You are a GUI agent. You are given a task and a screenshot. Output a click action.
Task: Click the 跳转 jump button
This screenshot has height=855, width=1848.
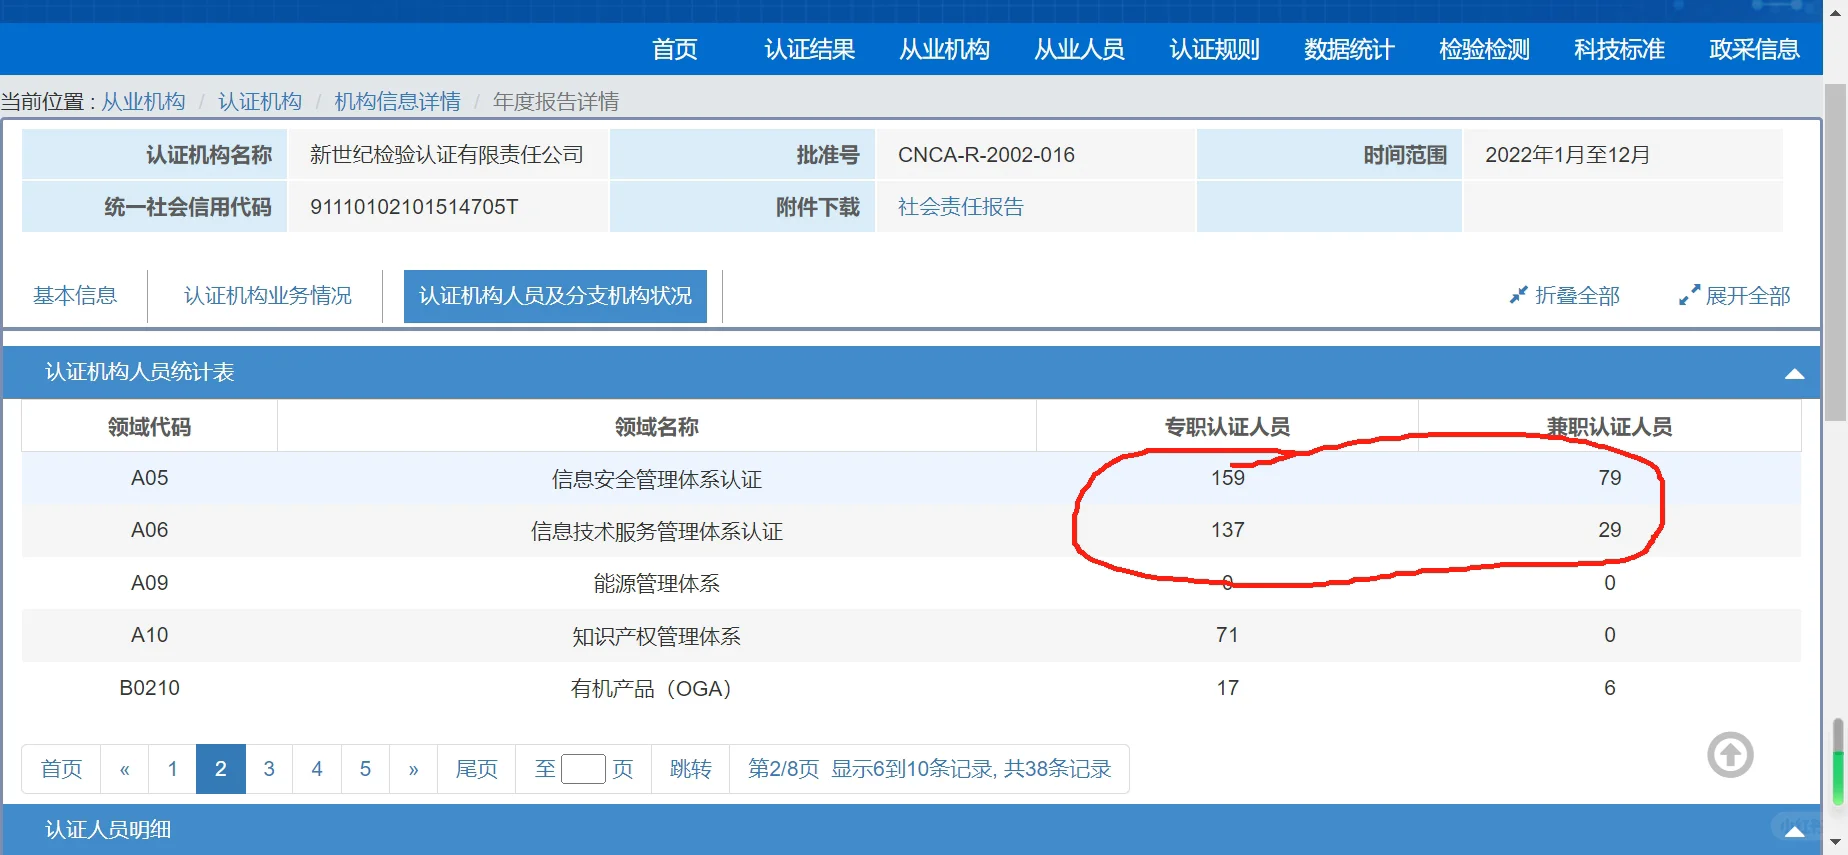[x=690, y=769]
